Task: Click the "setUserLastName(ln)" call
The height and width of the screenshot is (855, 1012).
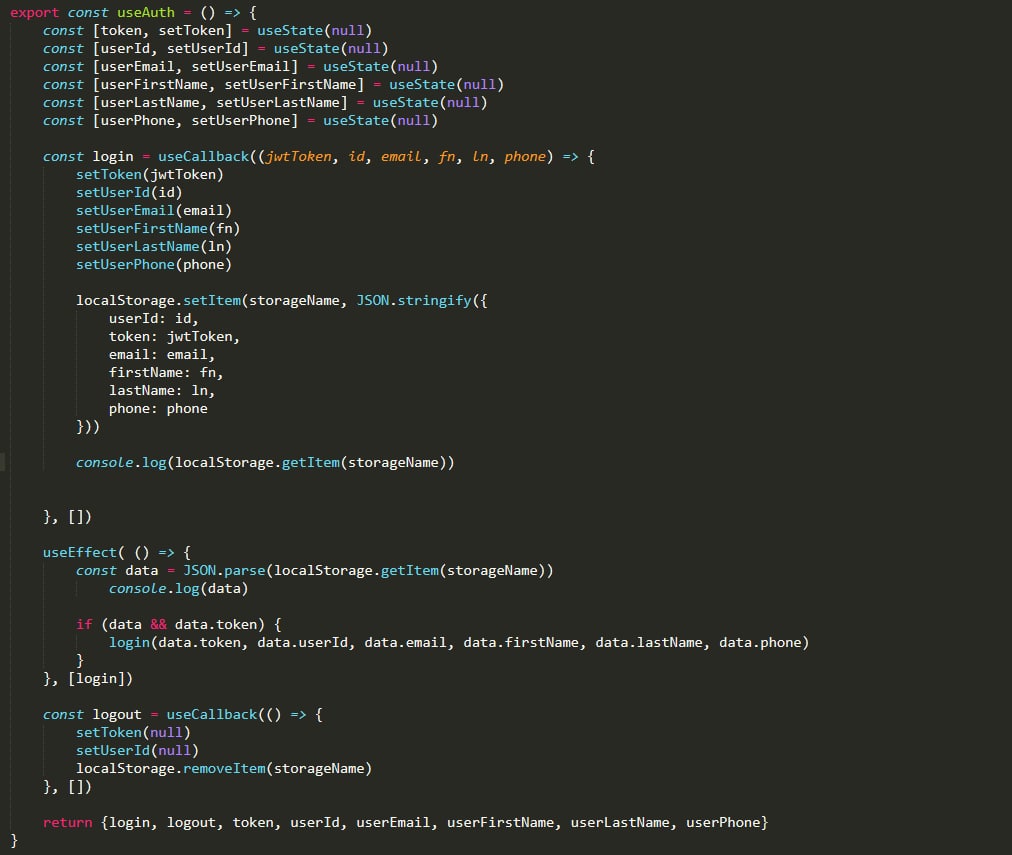Action: (x=154, y=247)
